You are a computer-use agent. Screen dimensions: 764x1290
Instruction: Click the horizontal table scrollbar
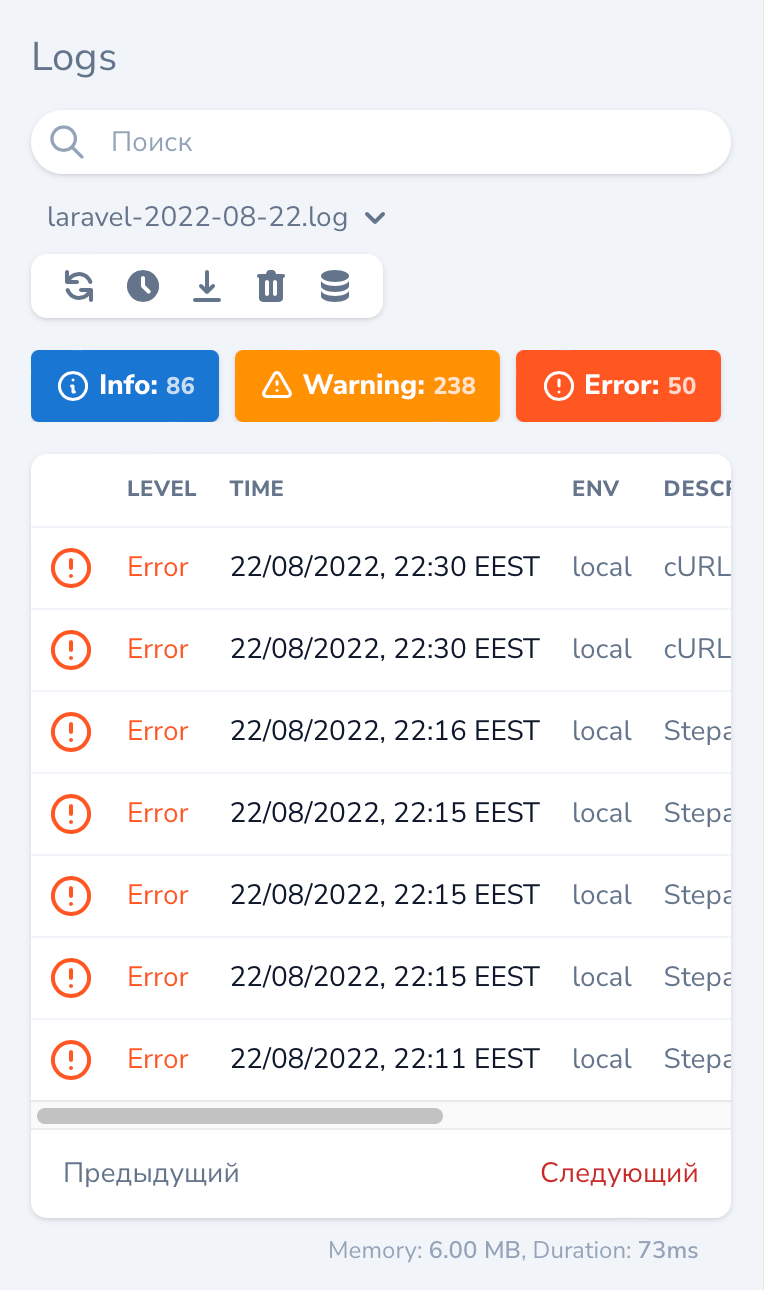(240, 1115)
